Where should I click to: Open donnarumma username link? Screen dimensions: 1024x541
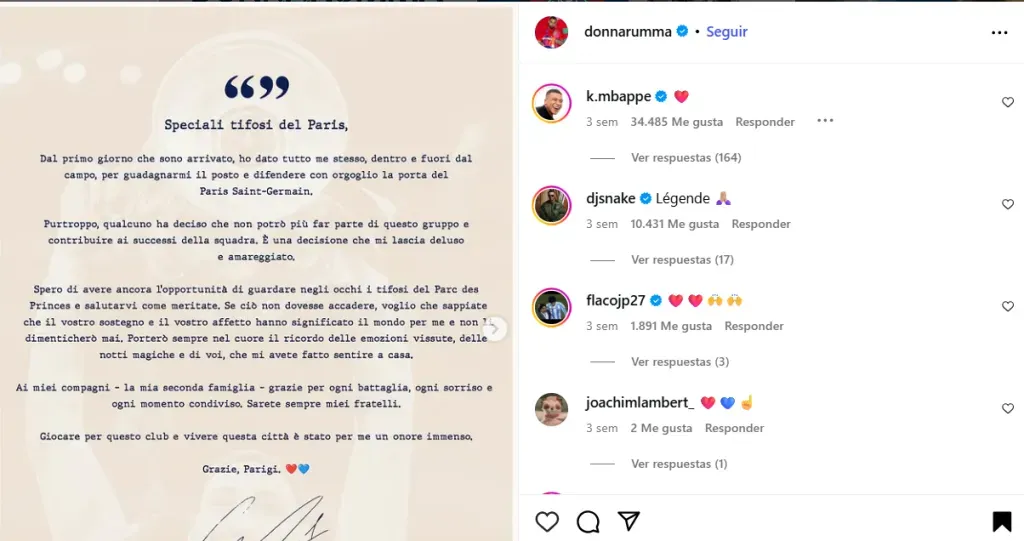628,31
